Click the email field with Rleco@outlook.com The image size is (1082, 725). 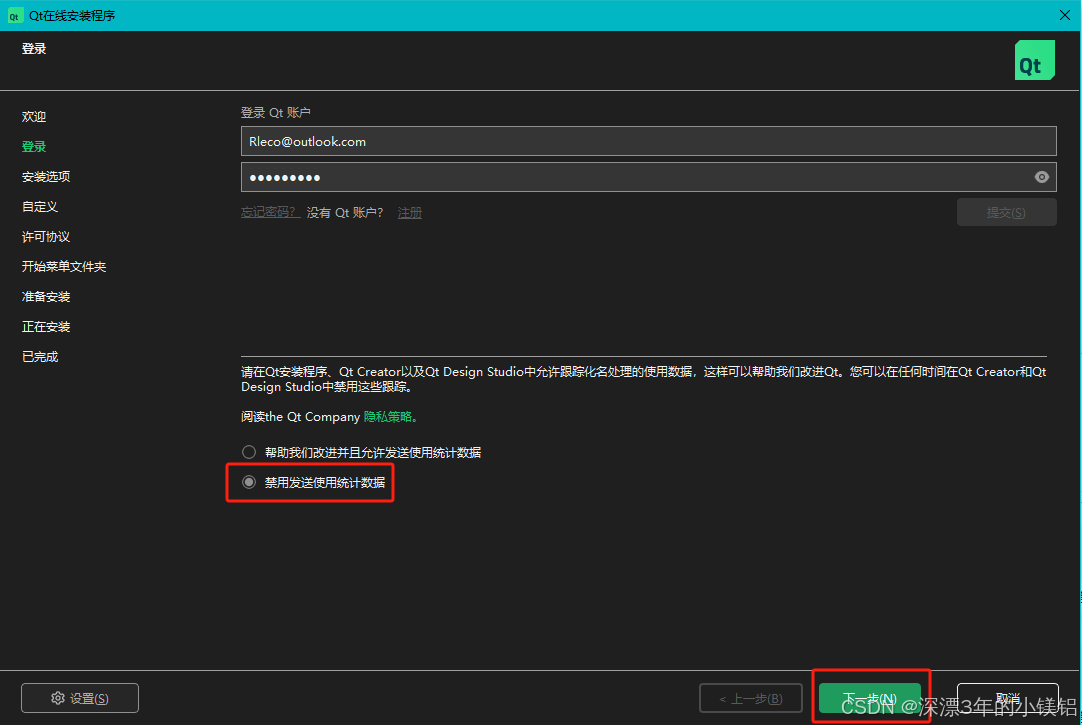(x=648, y=141)
